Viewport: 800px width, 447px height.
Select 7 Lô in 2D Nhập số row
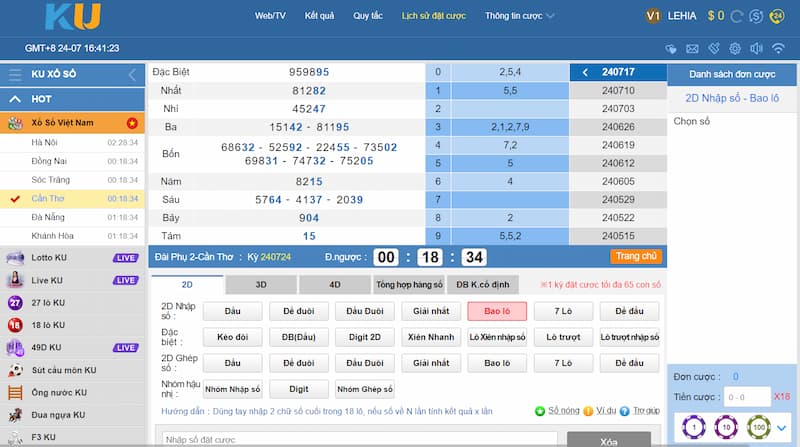click(563, 311)
